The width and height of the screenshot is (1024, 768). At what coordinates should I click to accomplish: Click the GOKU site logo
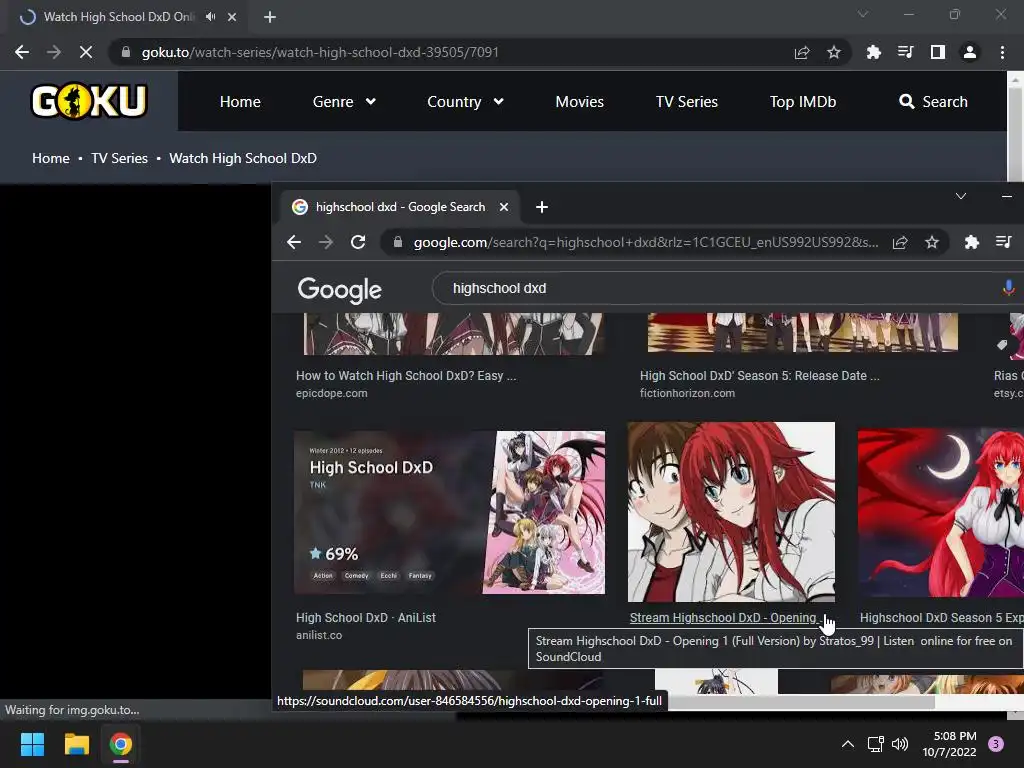89,101
